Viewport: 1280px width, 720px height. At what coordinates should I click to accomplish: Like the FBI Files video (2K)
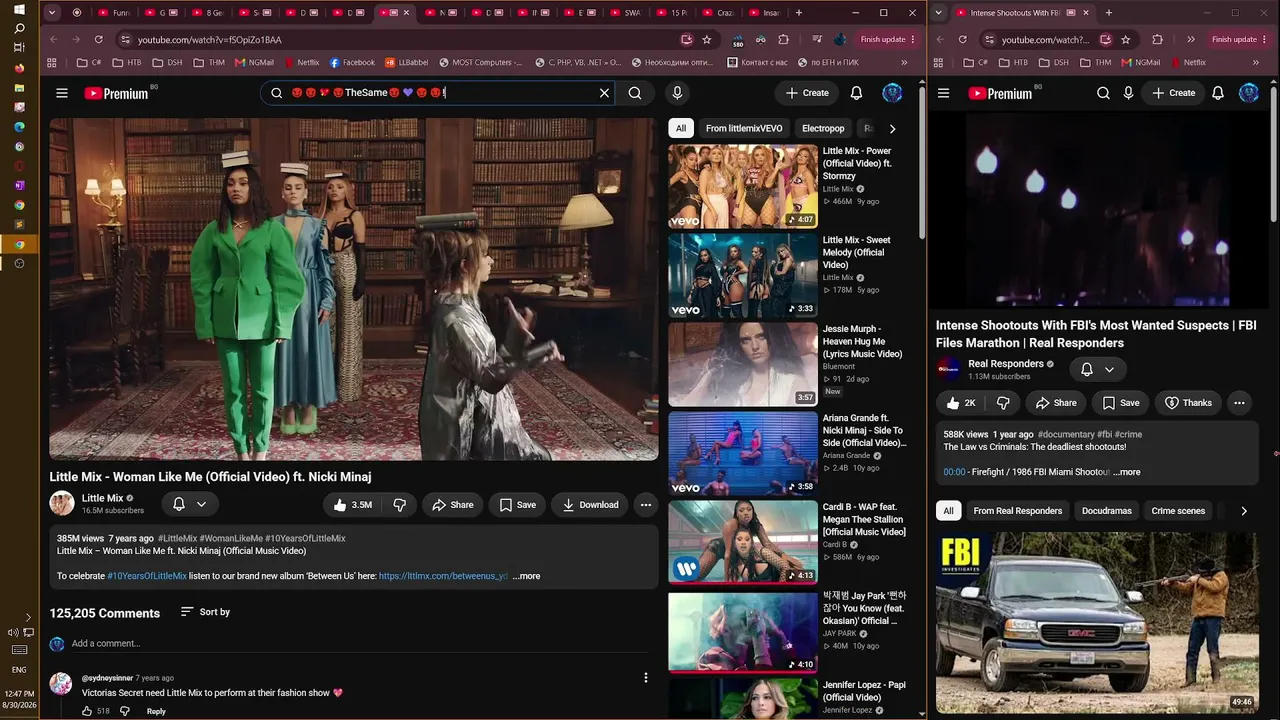961,403
